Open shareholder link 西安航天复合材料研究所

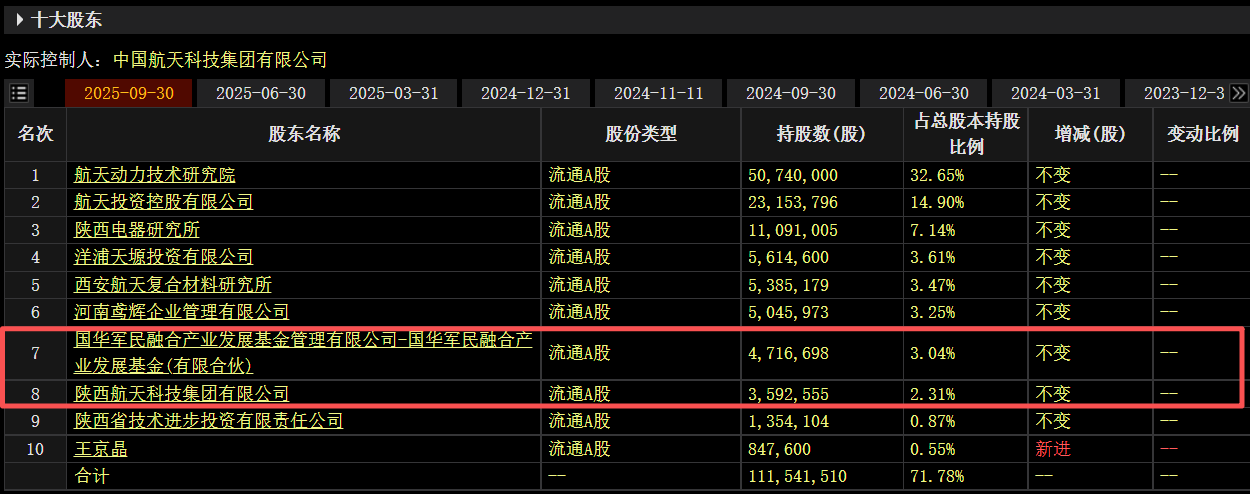[173, 285]
